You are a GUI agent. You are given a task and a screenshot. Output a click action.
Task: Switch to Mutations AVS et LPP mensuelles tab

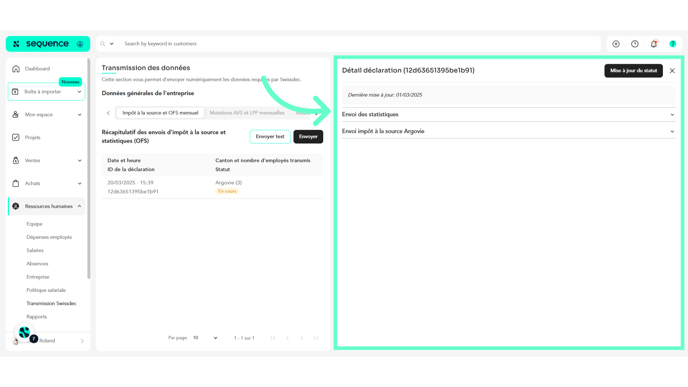247,113
